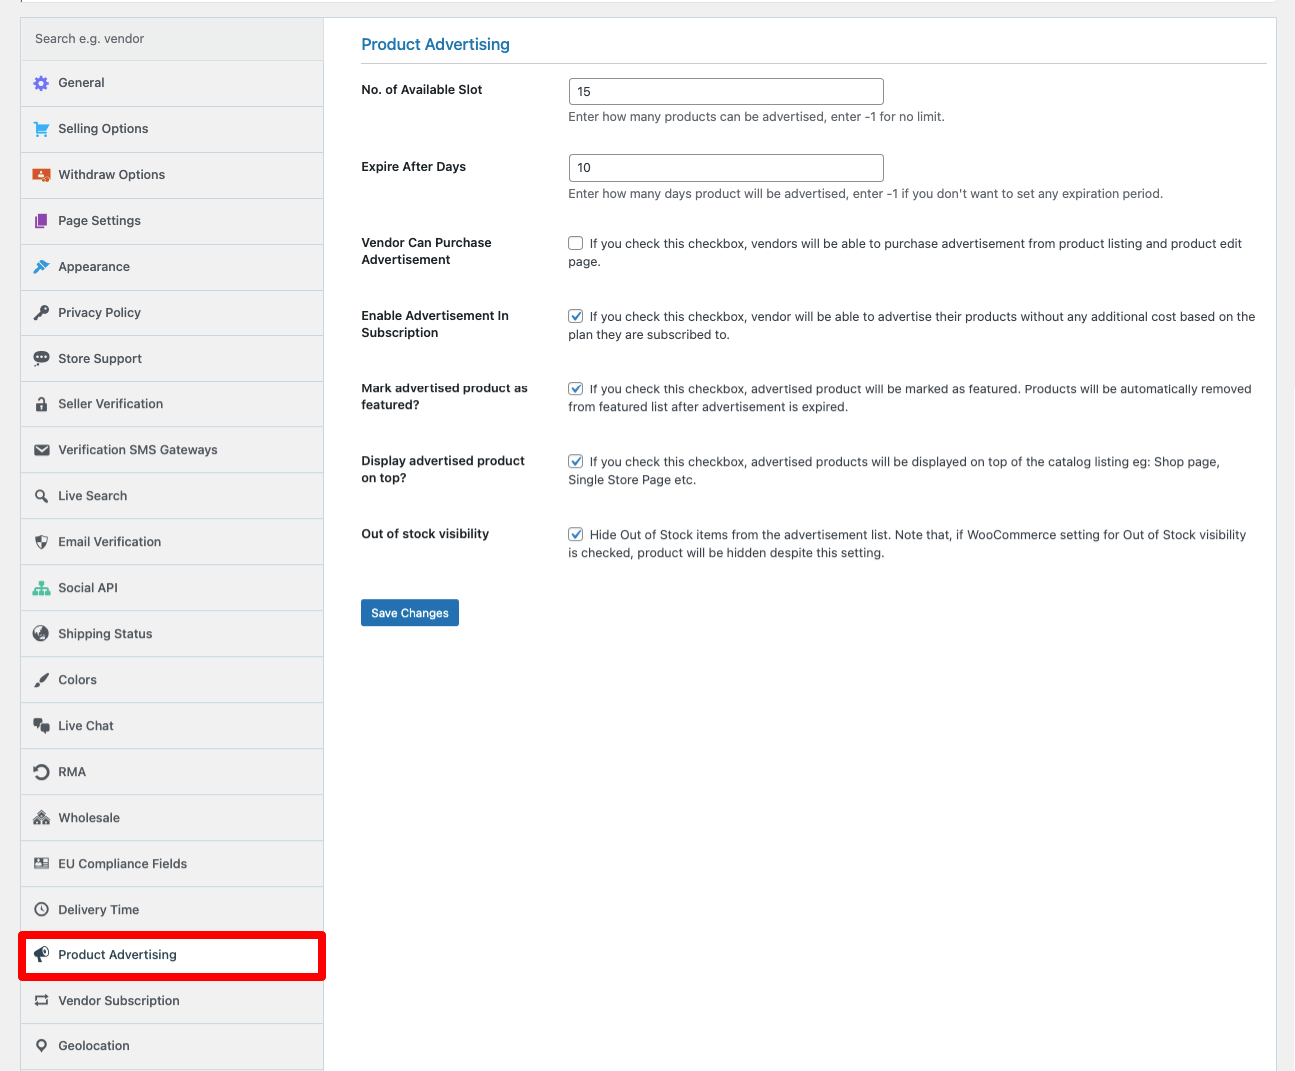Open Email Verification via the envelope icon
1295x1071 pixels.
41,541
